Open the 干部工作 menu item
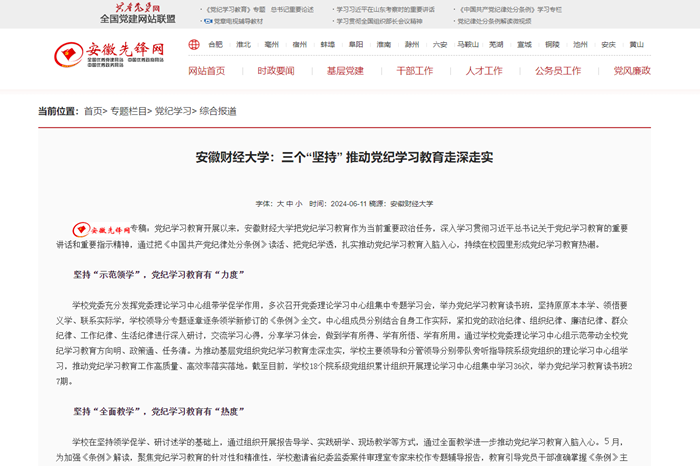The width and height of the screenshot is (700, 466). click(414, 71)
